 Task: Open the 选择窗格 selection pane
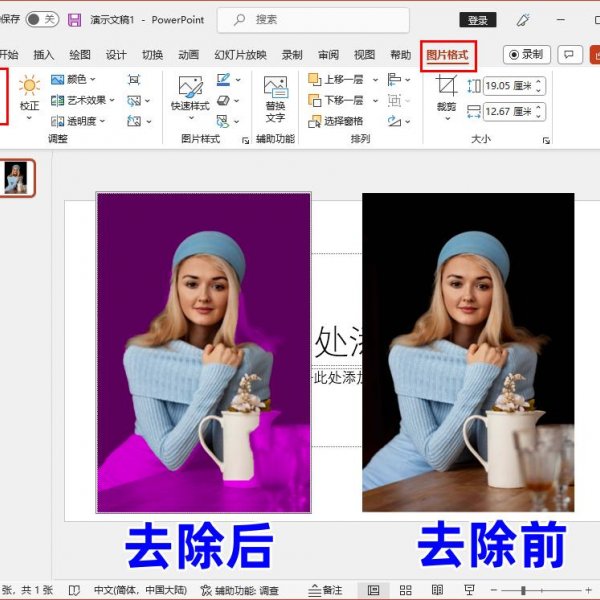pos(340,121)
